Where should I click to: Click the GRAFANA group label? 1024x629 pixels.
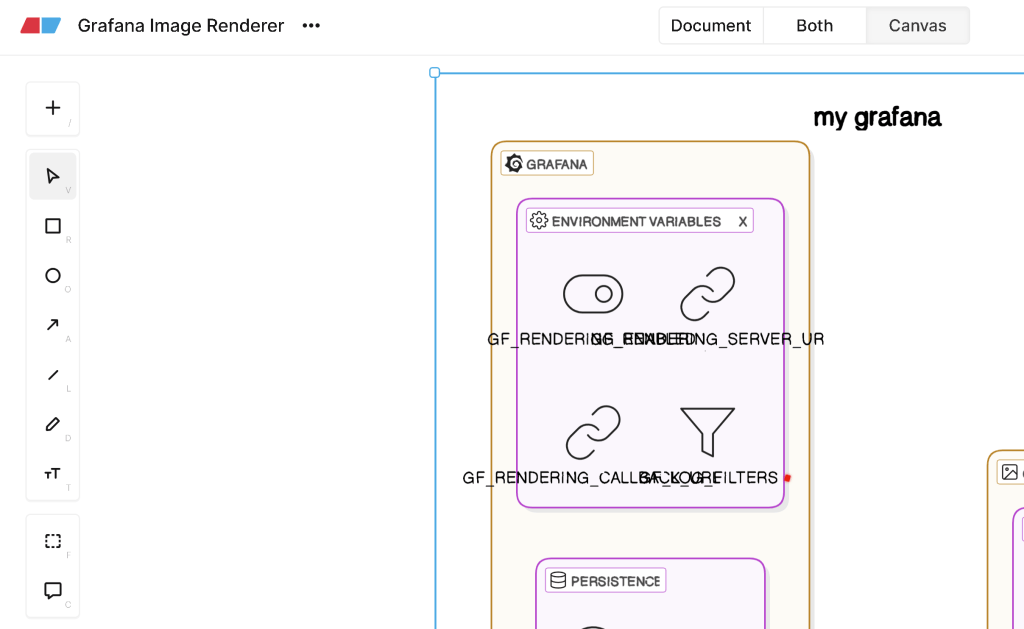pos(547,163)
